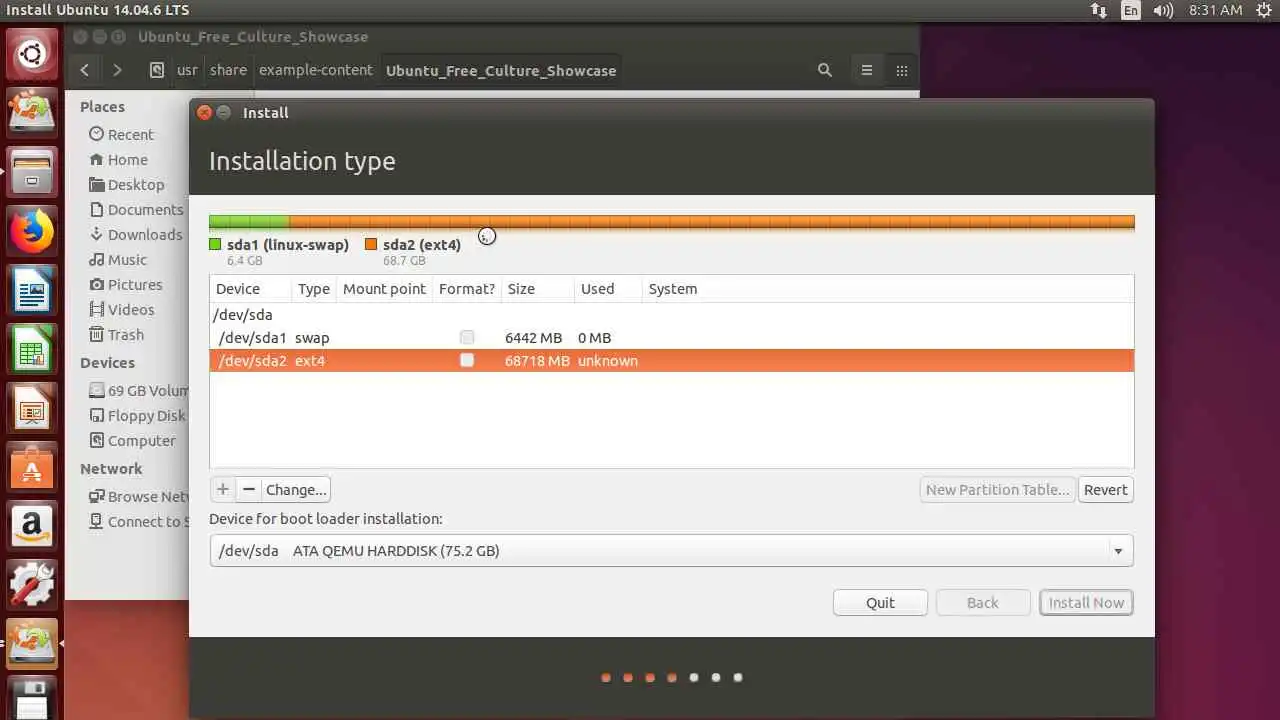Open the Files manager launcher icon
This screenshot has width=1280, height=720.
pos(32,172)
